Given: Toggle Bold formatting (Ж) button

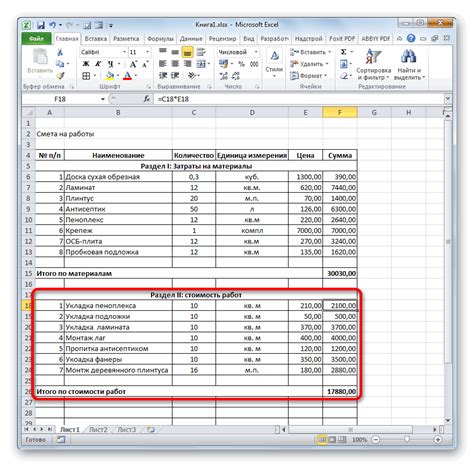Looking at the screenshot, I should [86, 64].
